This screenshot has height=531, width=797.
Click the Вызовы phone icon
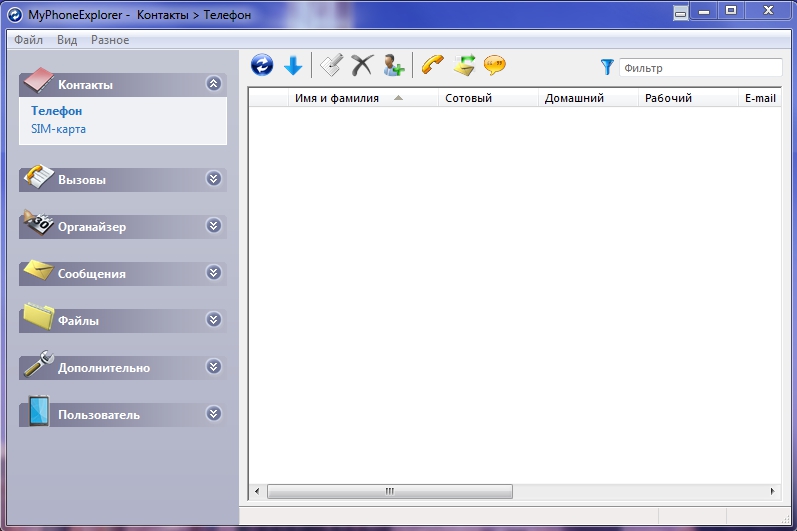coord(39,176)
